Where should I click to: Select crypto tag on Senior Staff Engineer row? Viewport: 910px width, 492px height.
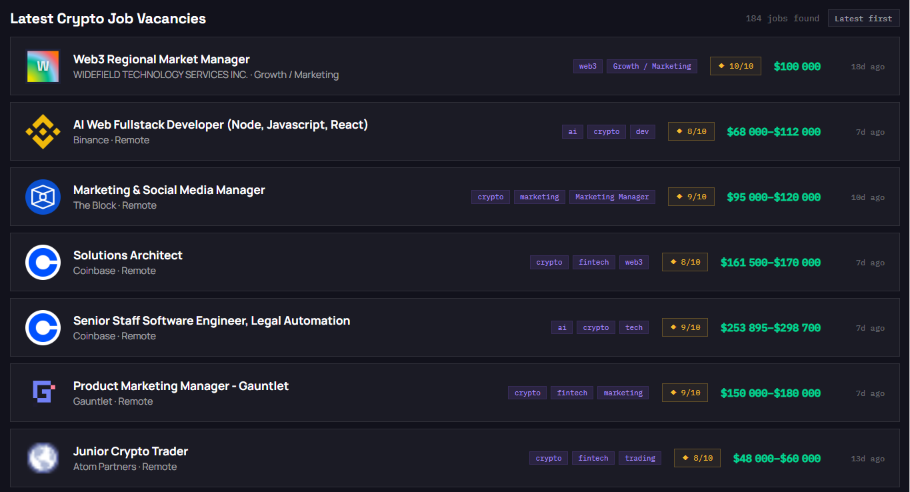(x=596, y=328)
